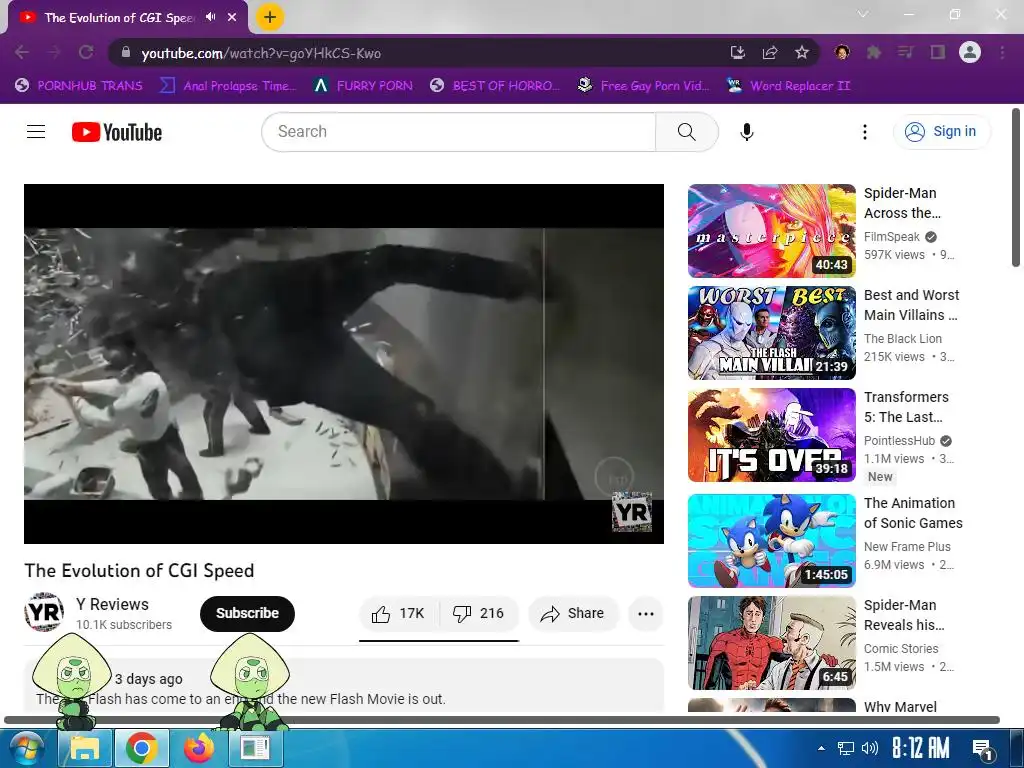Open YouTube settings three-dot menu
This screenshot has width=1024, height=768.
point(865,132)
